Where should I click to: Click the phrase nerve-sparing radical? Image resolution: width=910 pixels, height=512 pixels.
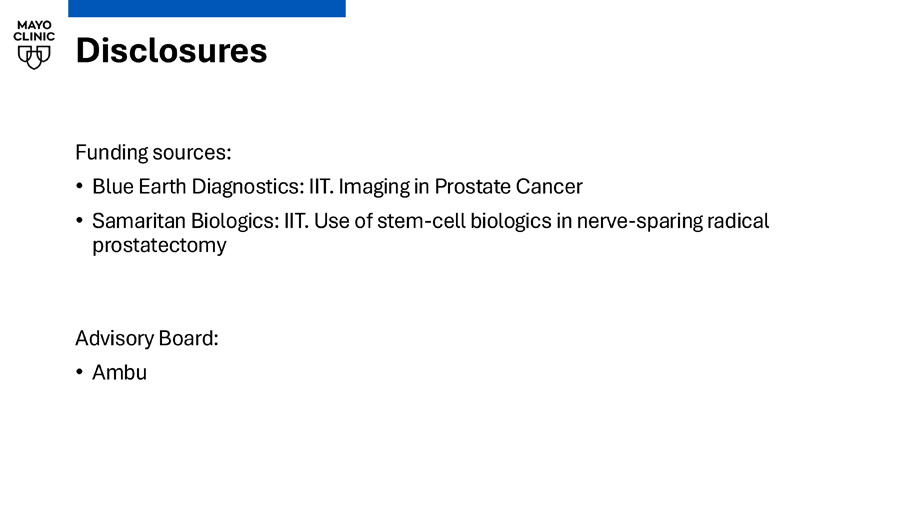point(673,221)
